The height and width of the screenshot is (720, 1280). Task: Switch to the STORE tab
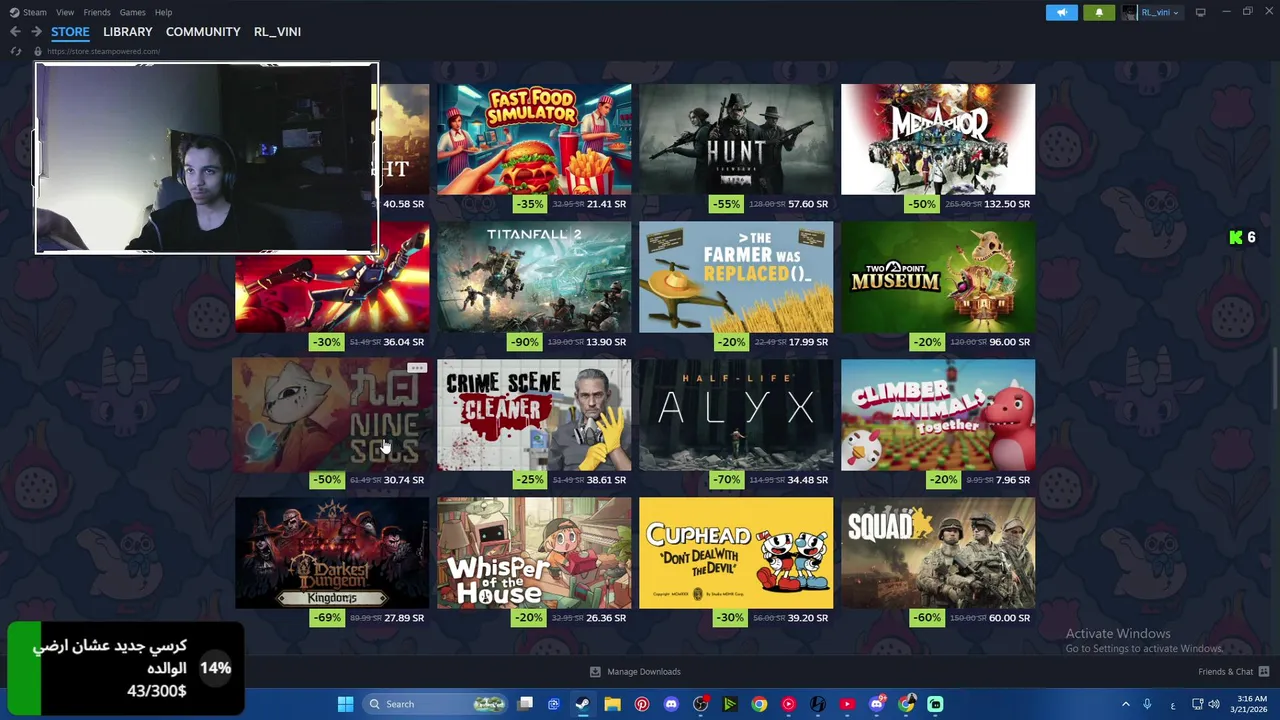click(x=70, y=32)
